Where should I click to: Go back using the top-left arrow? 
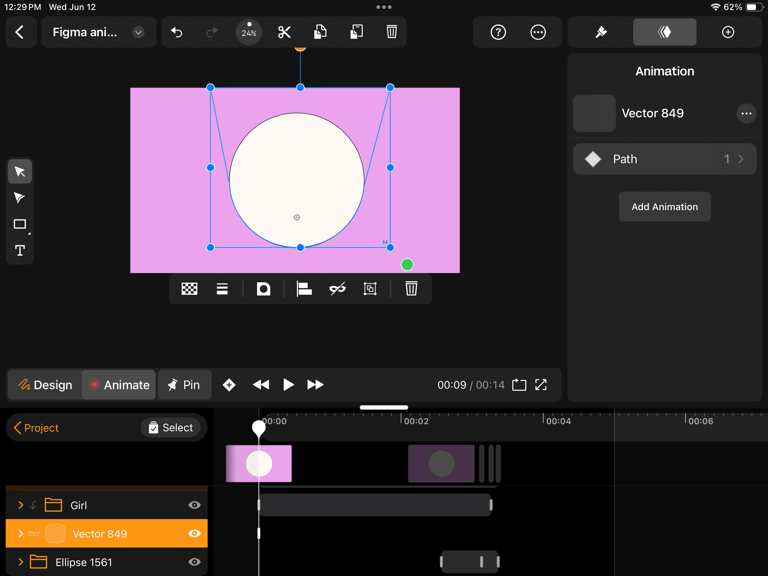click(x=20, y=32)
